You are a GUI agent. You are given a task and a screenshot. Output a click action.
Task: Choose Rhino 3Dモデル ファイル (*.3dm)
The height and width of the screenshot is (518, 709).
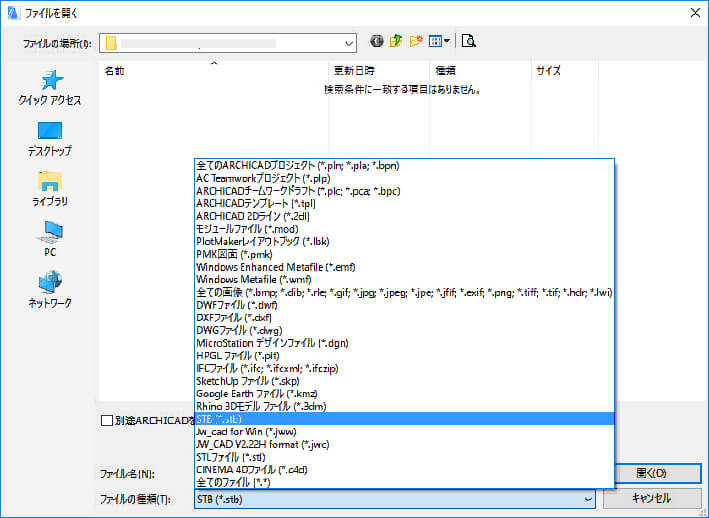pyautogui.click(x=404, y=406)
